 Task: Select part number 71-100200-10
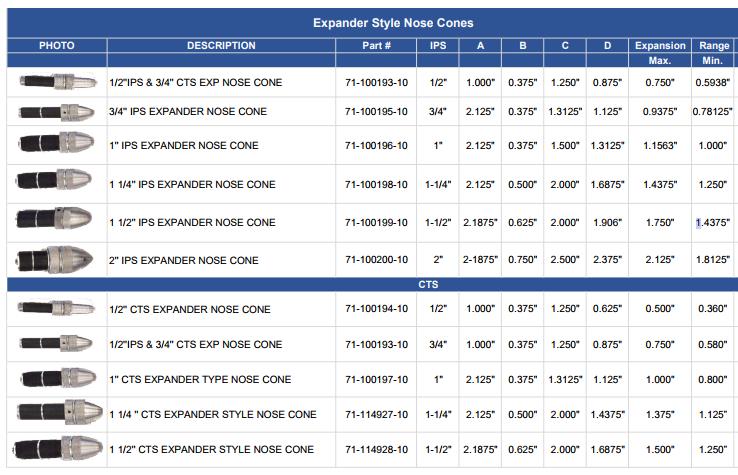(x=376, y=261)
